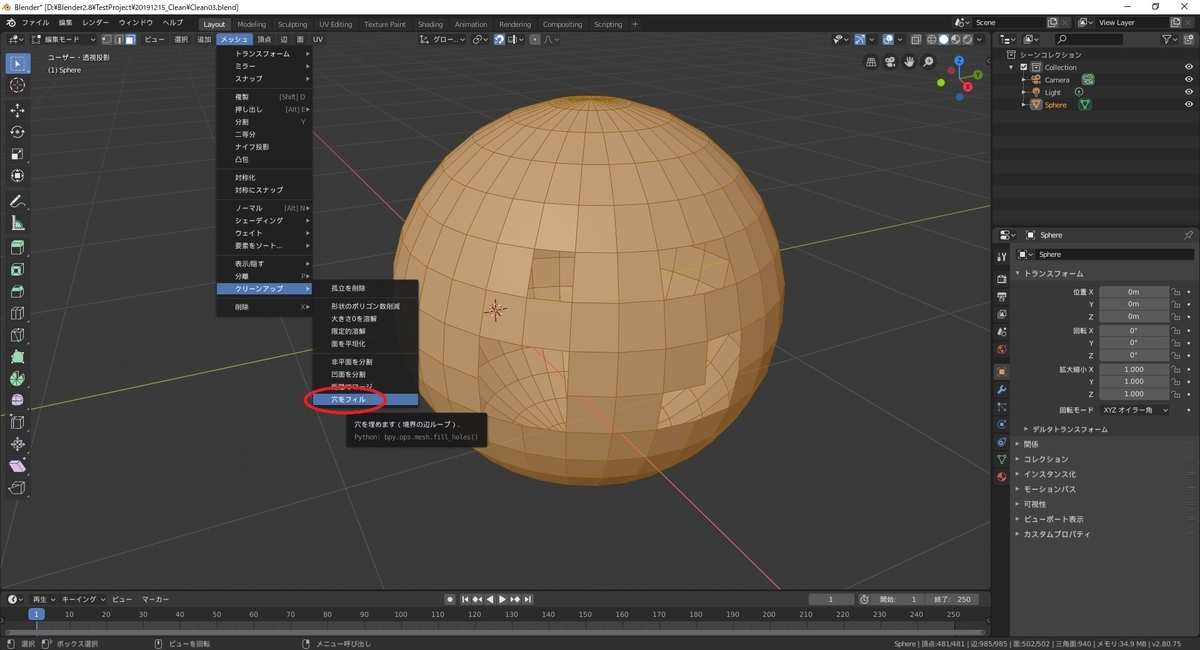Switch to the Sculpting workspace tab
This screenshot has height=650, width=1200.
coord(292,24)
